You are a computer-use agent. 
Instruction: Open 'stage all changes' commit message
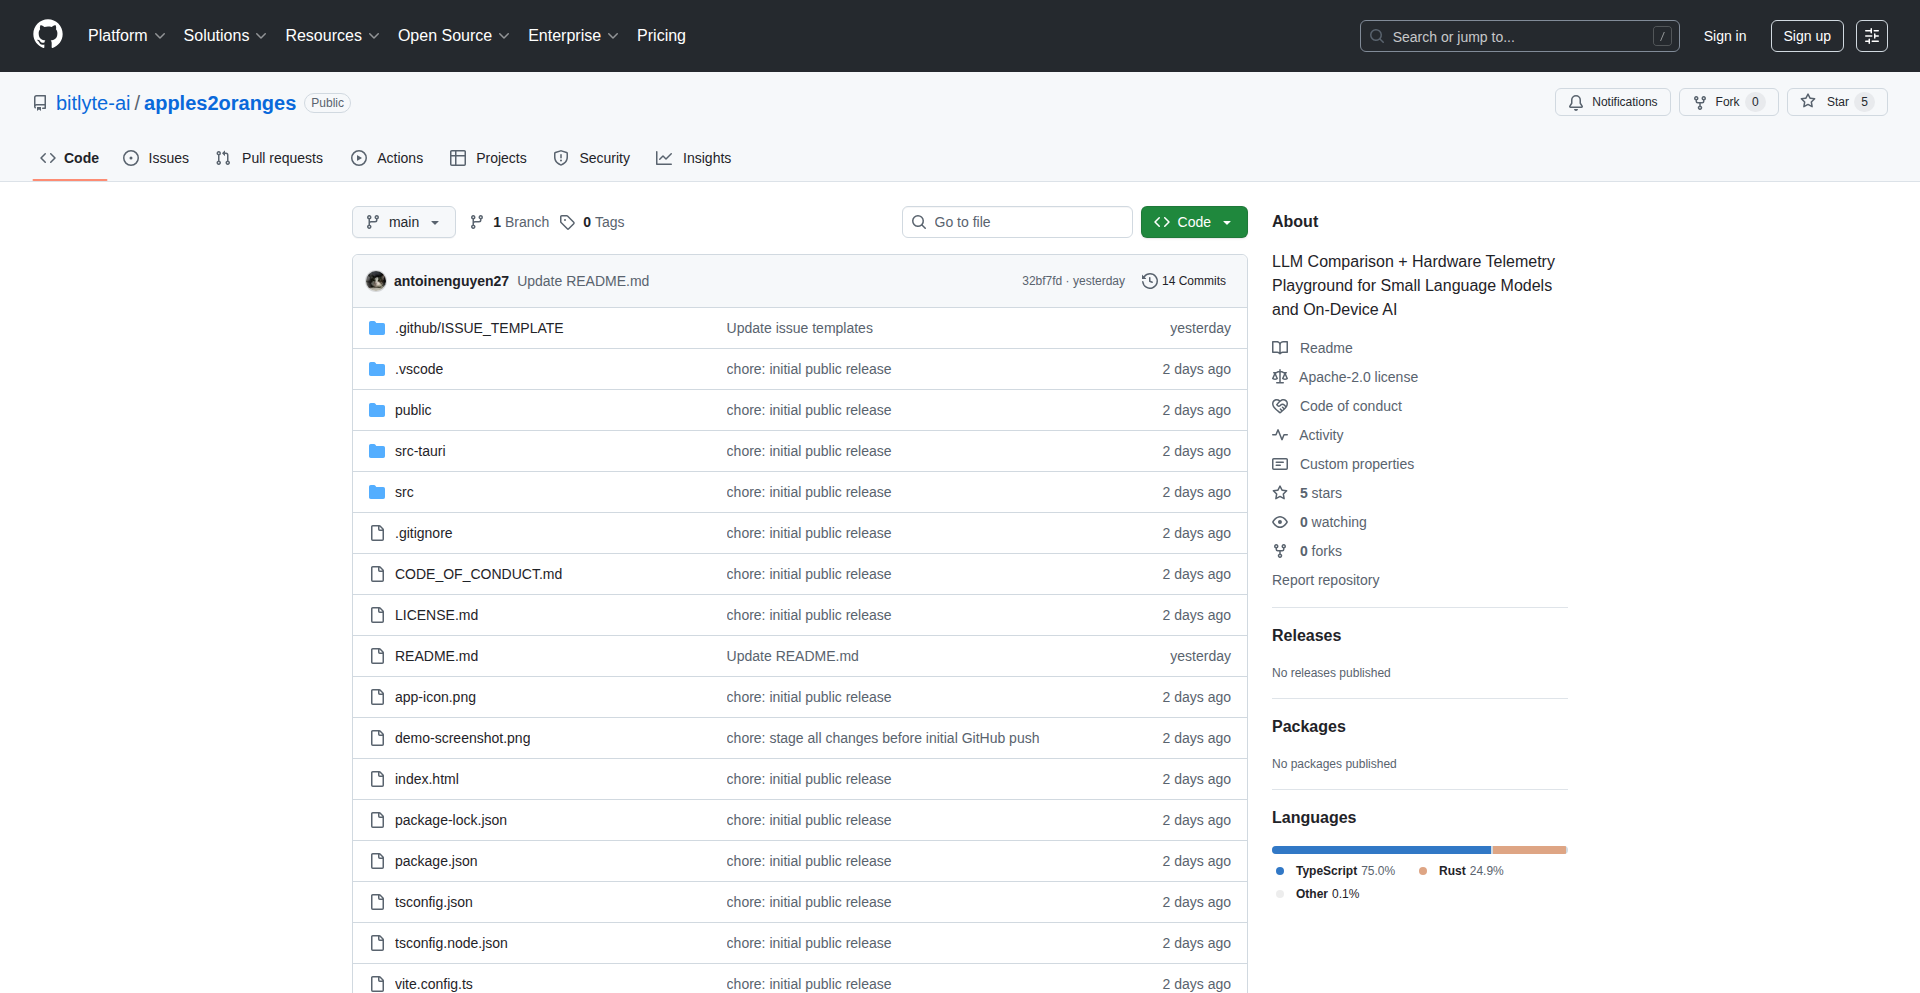click(883, 738)
